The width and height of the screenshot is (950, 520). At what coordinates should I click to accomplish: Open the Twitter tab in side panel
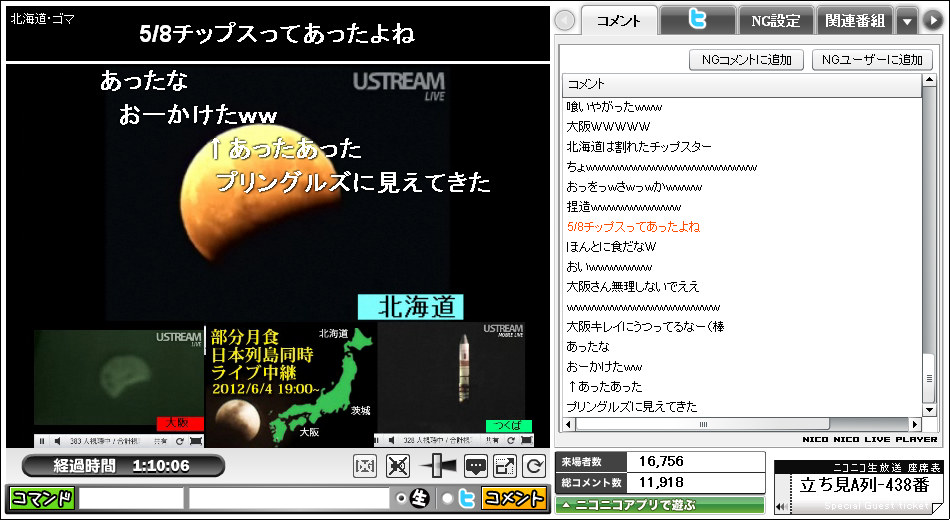697,21
